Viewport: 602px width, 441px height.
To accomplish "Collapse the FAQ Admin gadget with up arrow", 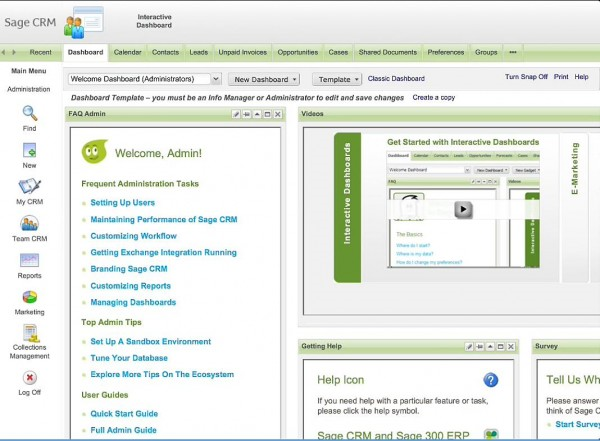I will coord(257,114).
